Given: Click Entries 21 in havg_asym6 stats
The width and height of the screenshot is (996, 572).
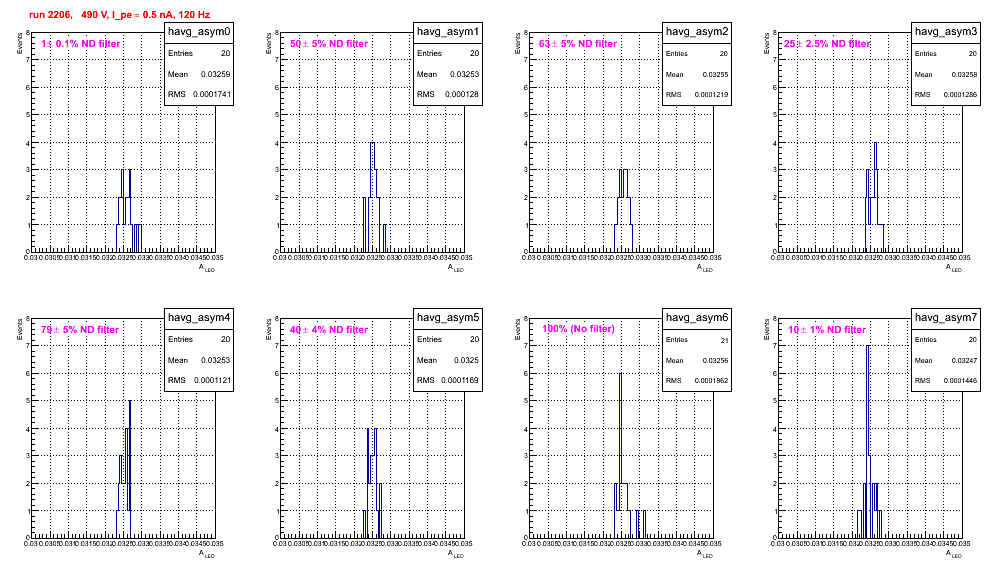Looking at the screenshot, I should 697,340.
